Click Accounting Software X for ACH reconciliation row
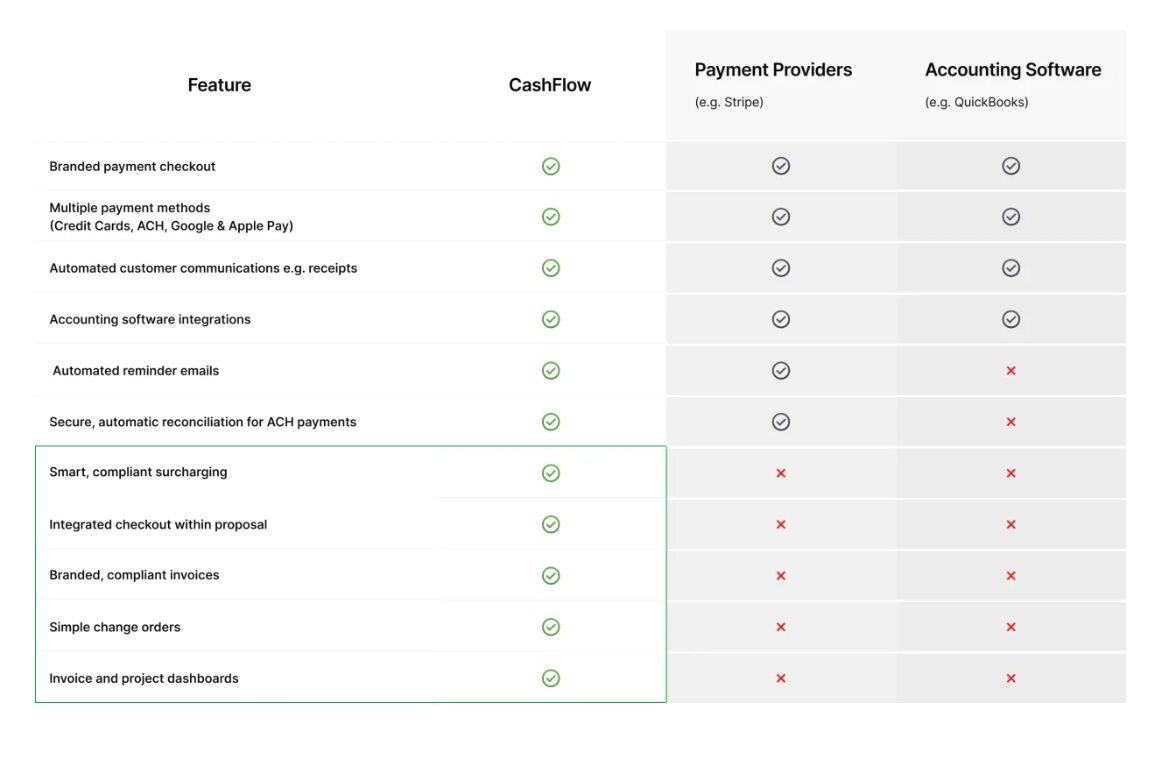 pyautogui.click(x=1011, y=422)
